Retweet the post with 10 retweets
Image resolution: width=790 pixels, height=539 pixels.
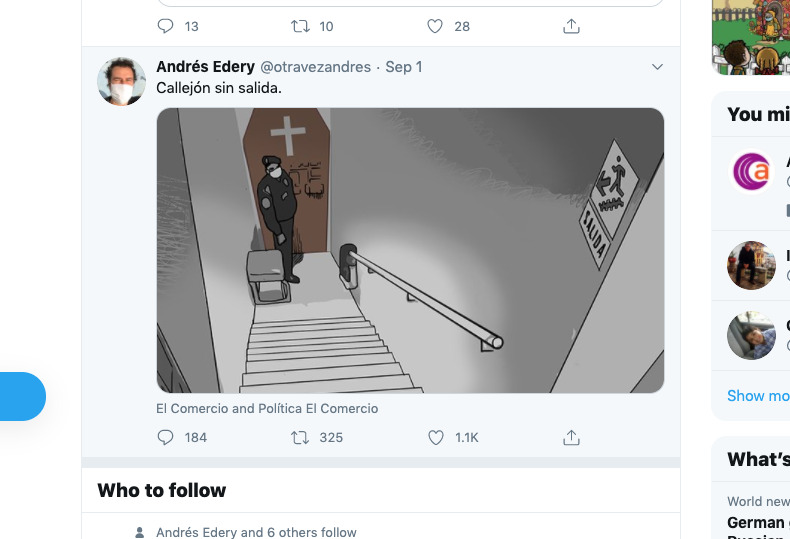click(x=299, y=26)
